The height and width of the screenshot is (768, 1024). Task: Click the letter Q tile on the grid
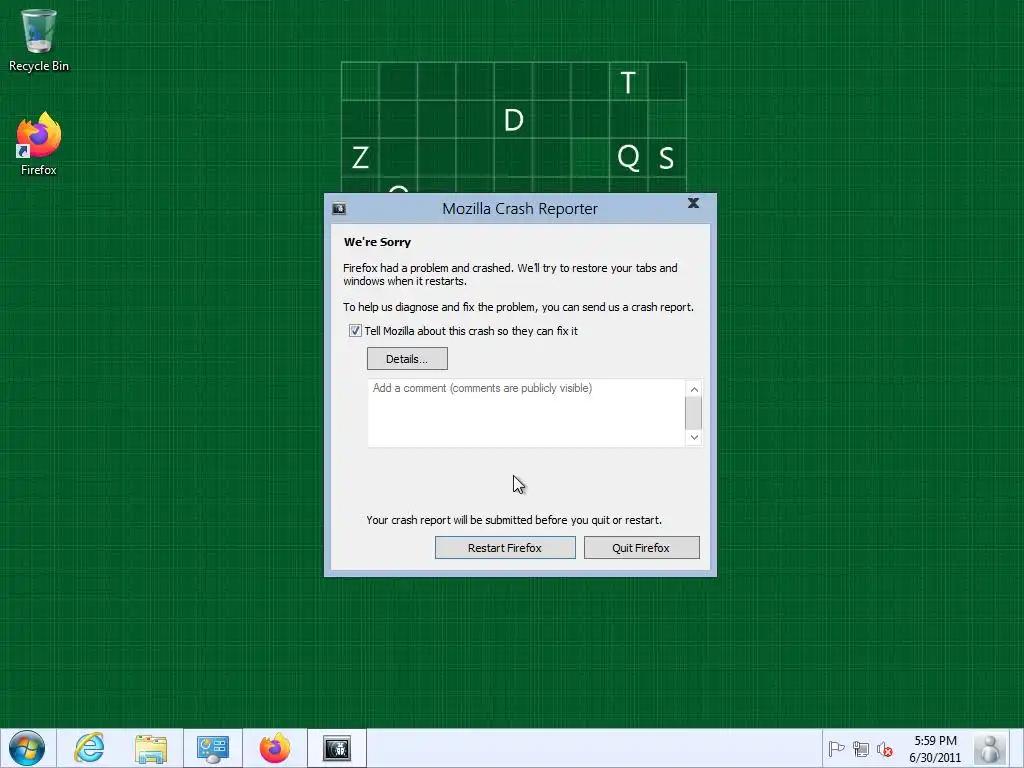(x=628, y=157)
